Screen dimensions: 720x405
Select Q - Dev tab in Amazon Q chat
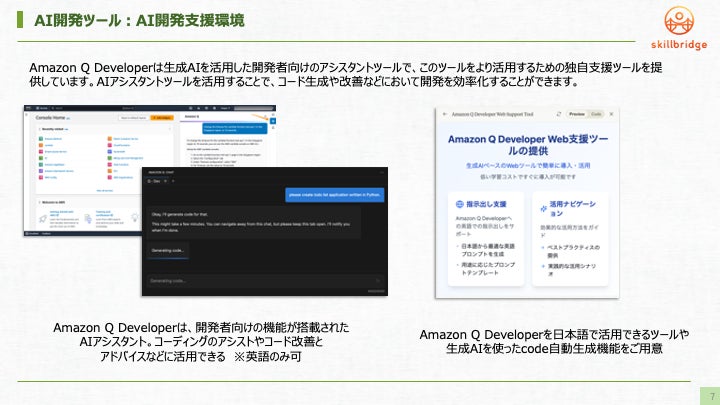[x=154, y=181]
